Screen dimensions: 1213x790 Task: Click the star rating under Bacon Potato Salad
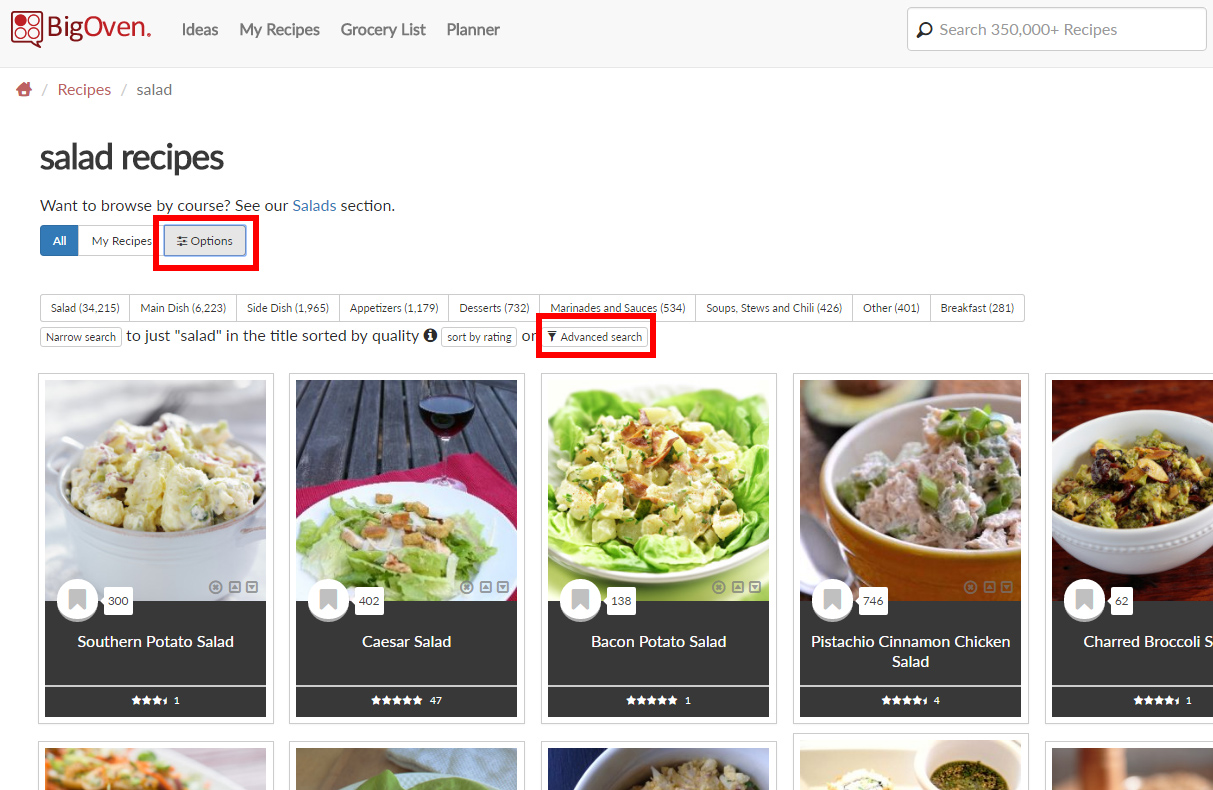652,701
